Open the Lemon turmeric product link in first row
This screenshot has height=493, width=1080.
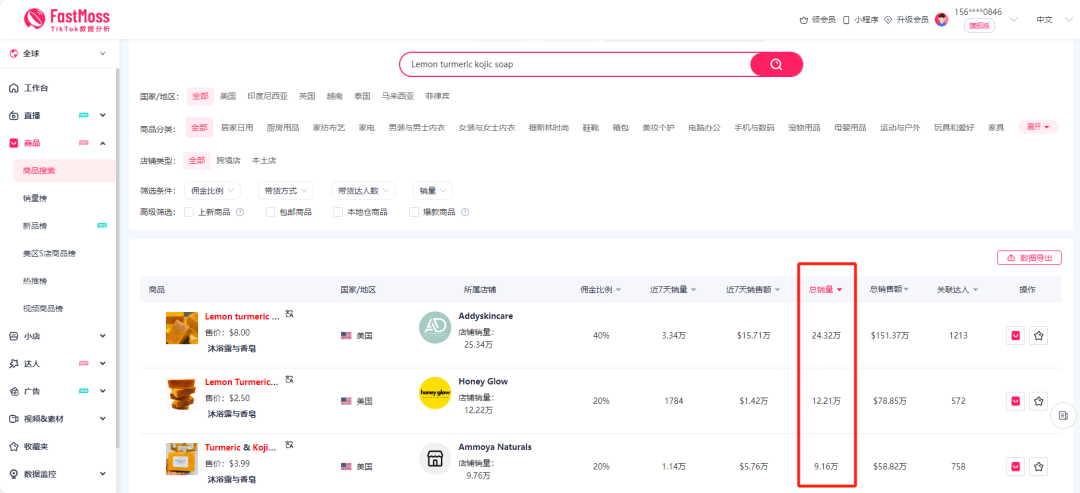[242, 316]
